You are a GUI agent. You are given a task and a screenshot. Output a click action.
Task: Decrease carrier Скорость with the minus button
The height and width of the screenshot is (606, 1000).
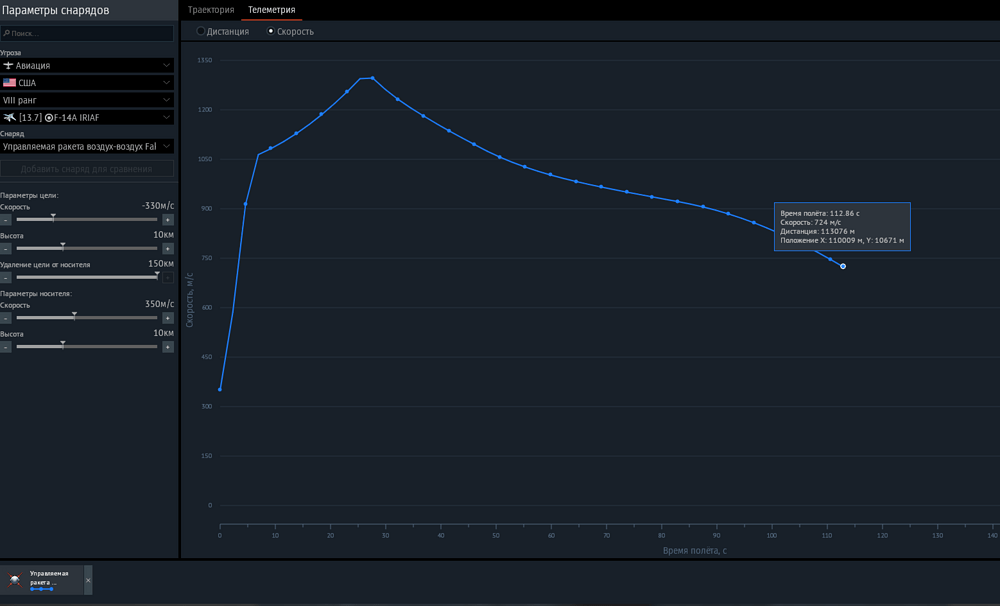click(x=6, y=318)
